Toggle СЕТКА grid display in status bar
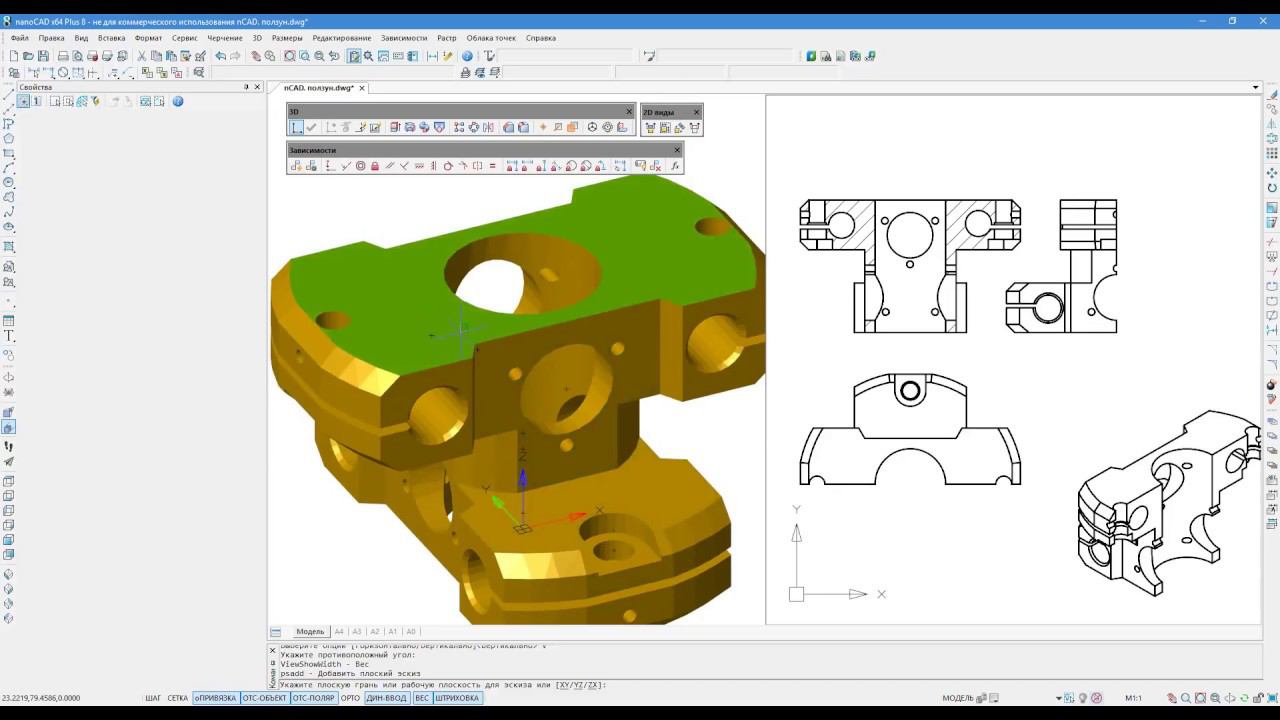 click(x=178, y=698)
